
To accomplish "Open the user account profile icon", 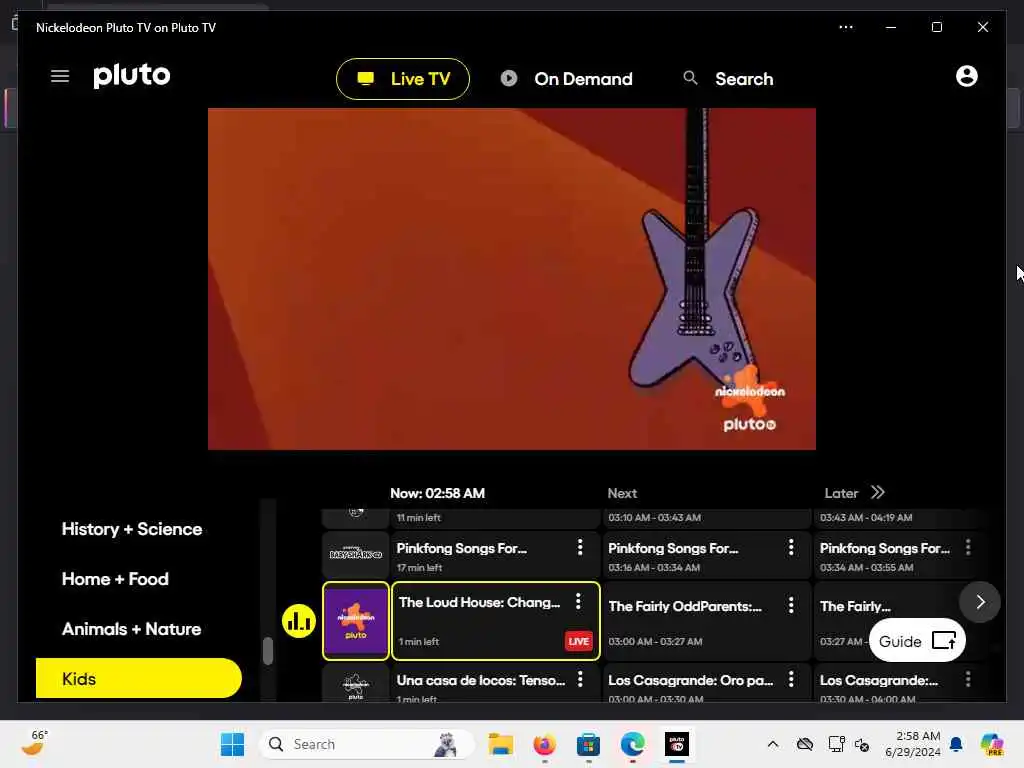I will [967, 76].
